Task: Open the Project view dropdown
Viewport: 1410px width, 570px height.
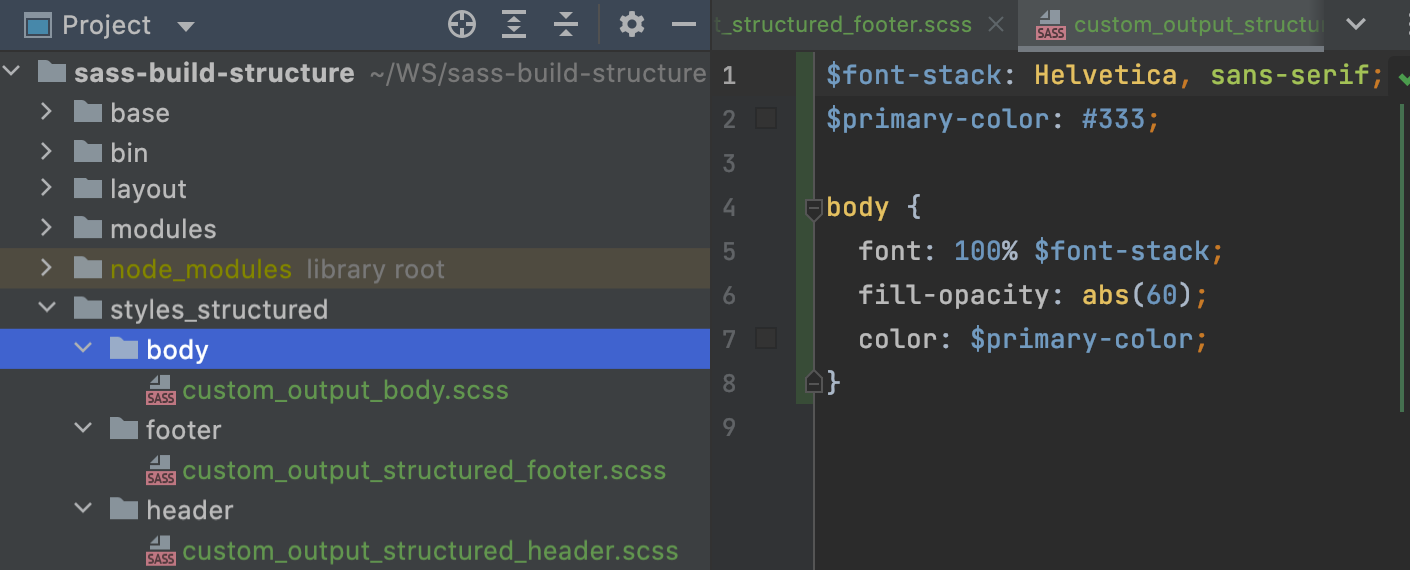Action: (x=185, y=26)
